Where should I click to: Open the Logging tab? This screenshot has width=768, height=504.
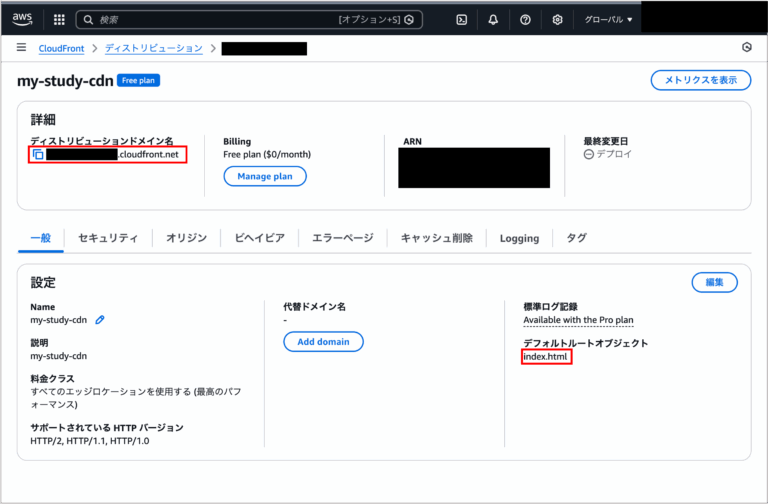coord(519,238)
